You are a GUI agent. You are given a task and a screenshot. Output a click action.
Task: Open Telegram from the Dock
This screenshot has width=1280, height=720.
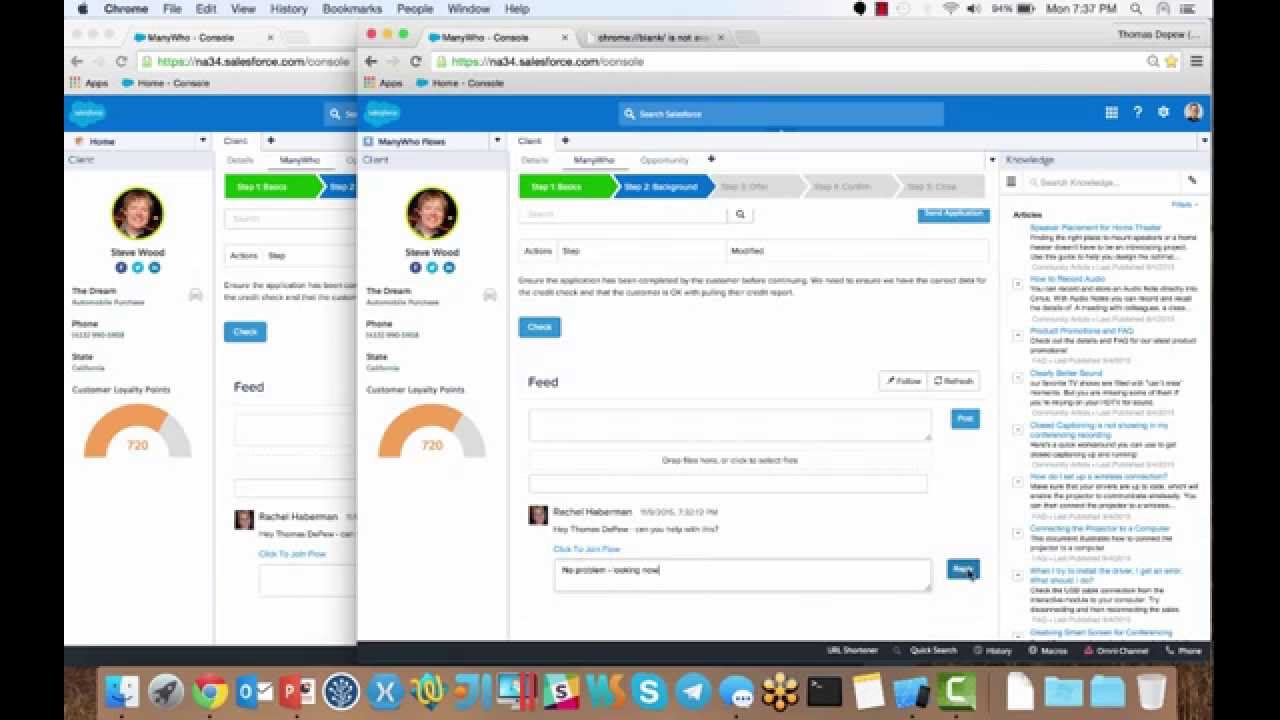(x=693, y=692)
